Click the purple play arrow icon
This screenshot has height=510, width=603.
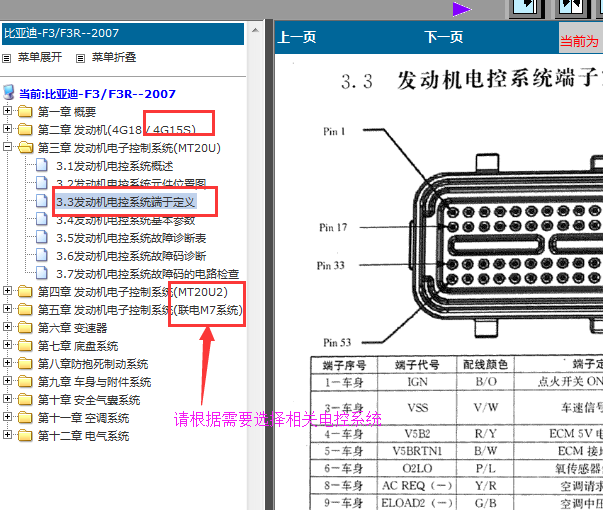[x=461, y=9]
